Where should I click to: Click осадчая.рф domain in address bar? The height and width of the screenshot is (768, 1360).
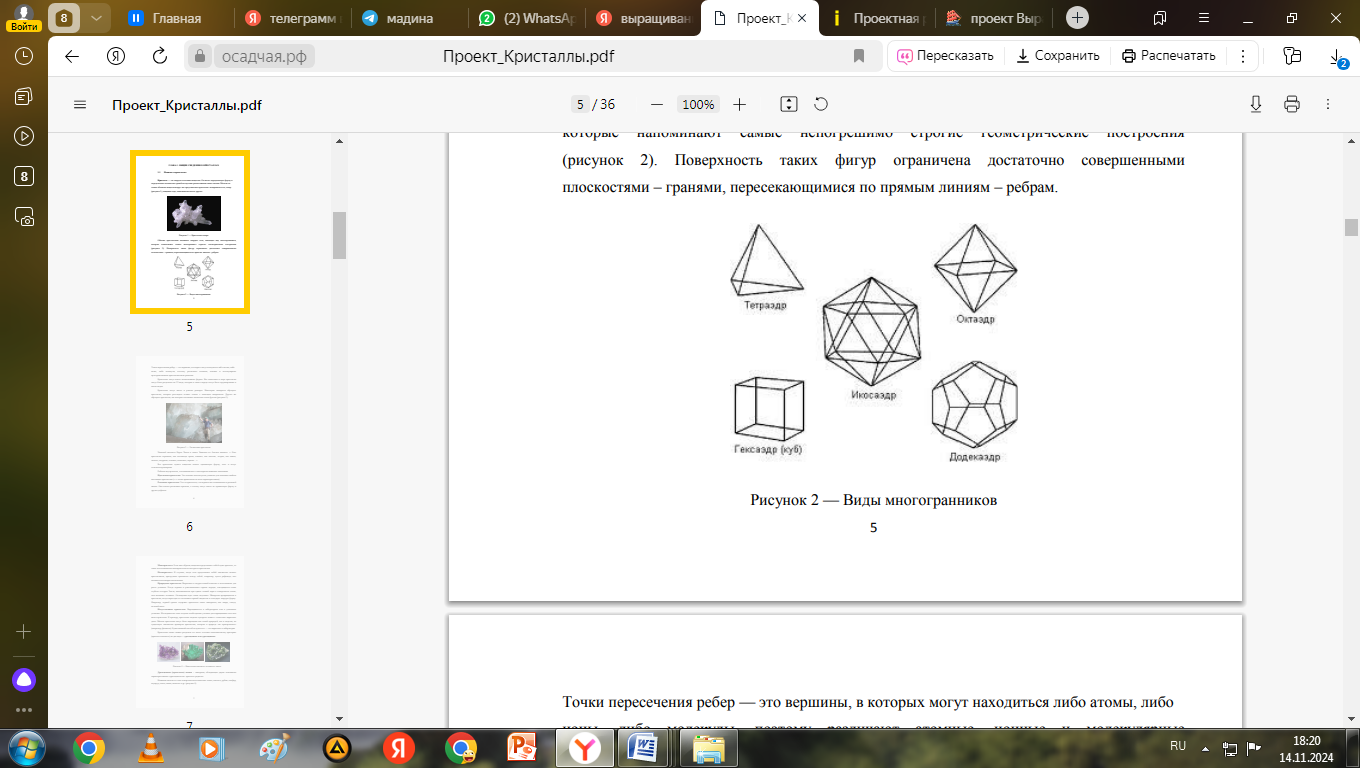pyautogui.click(x=263, y=56)
